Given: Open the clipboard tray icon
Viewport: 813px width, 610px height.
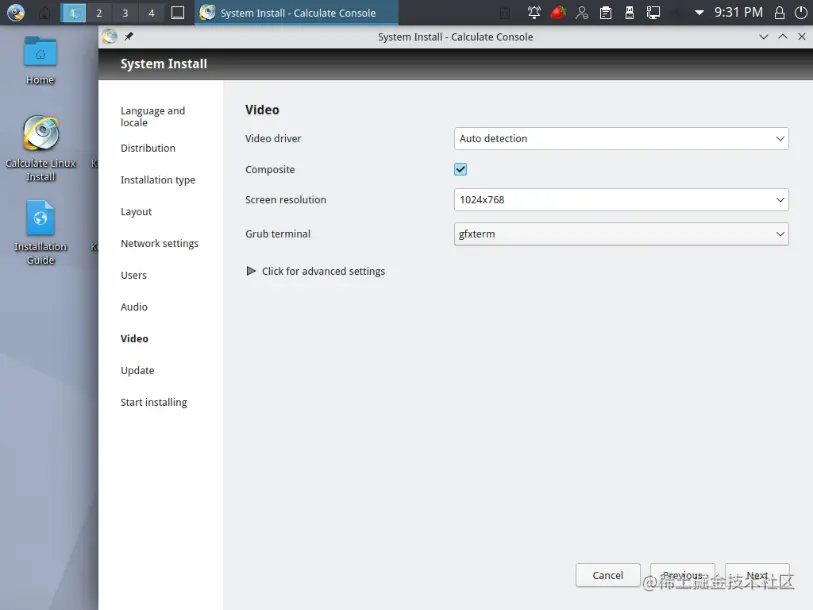Looking at the screenshot, I should click(606, 12).
